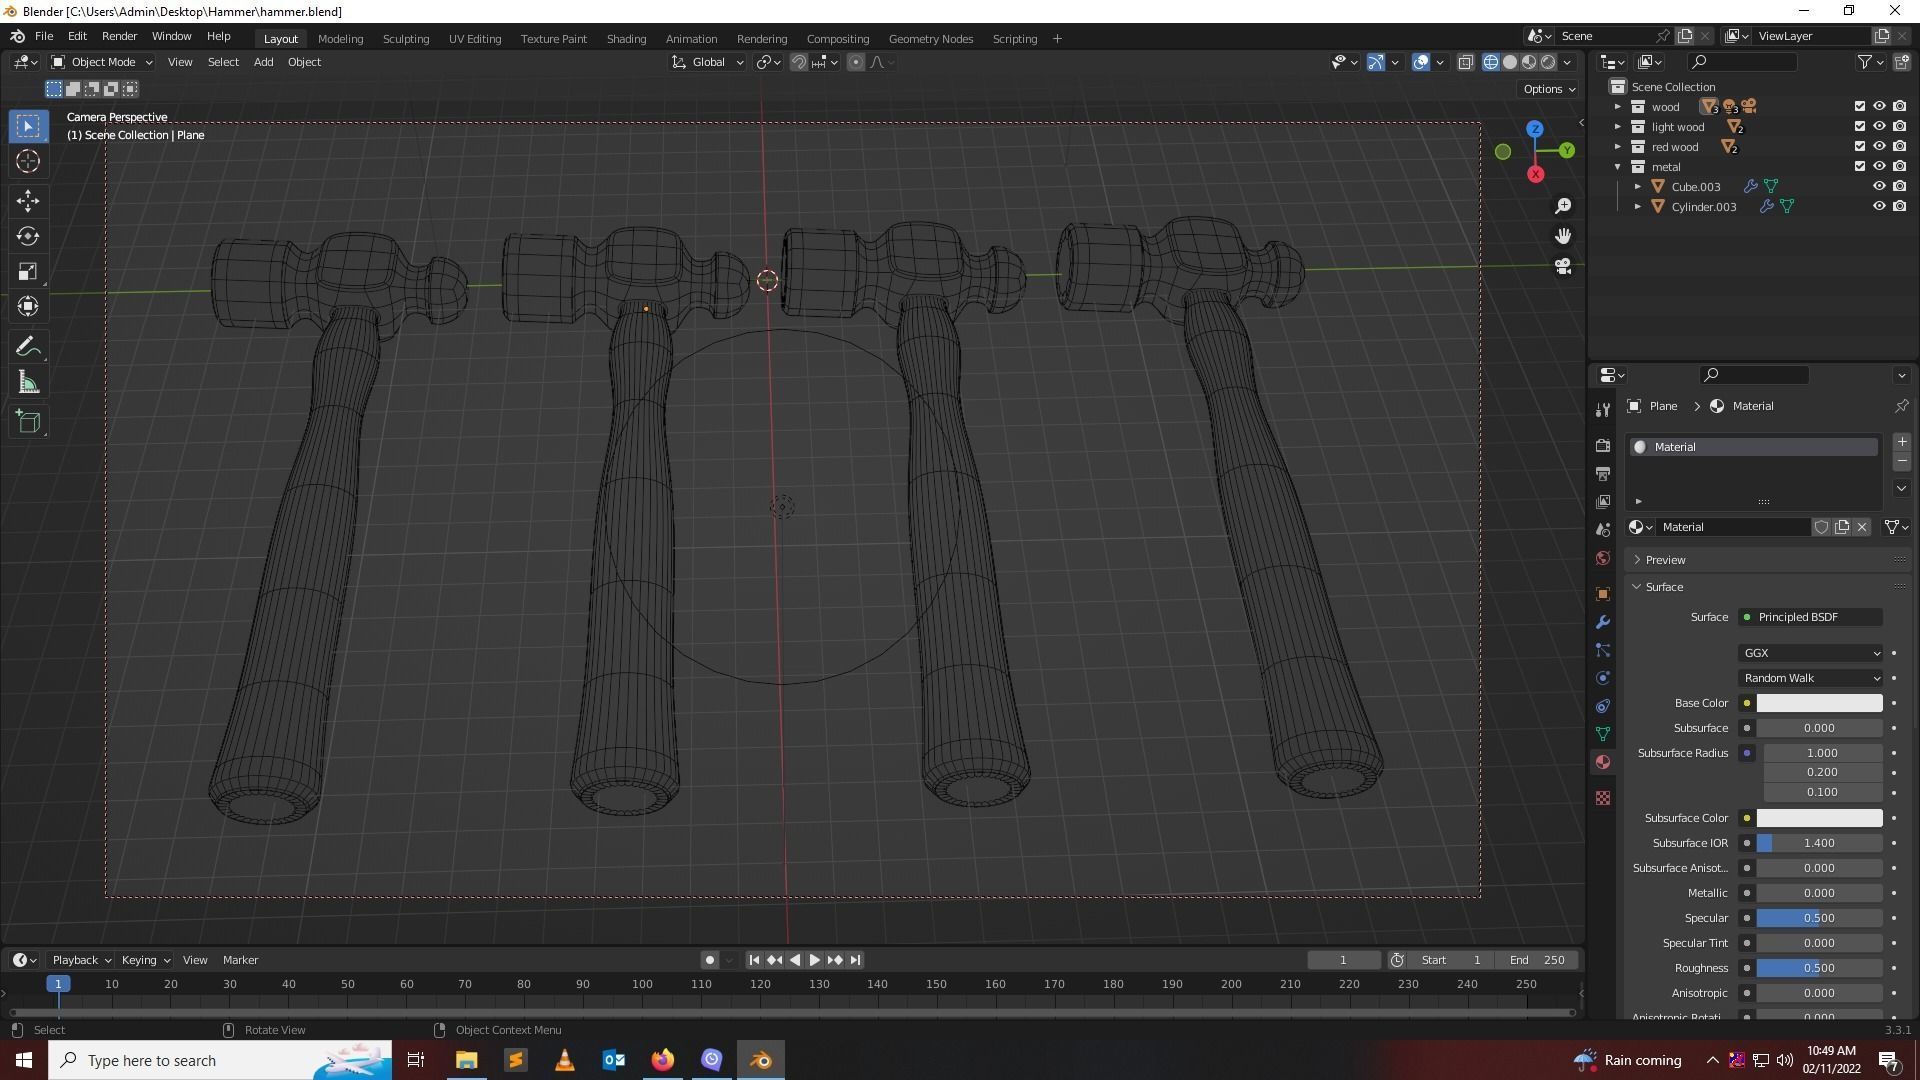Click the End frame field
This screenshot has width=1920, height=1080.
tap(1537, 960)
